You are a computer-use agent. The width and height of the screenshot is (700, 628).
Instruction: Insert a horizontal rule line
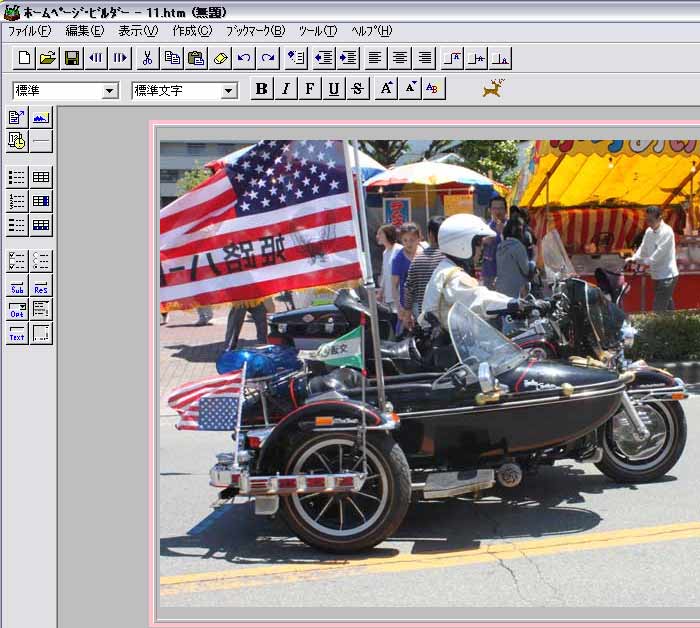coord(41,141)
